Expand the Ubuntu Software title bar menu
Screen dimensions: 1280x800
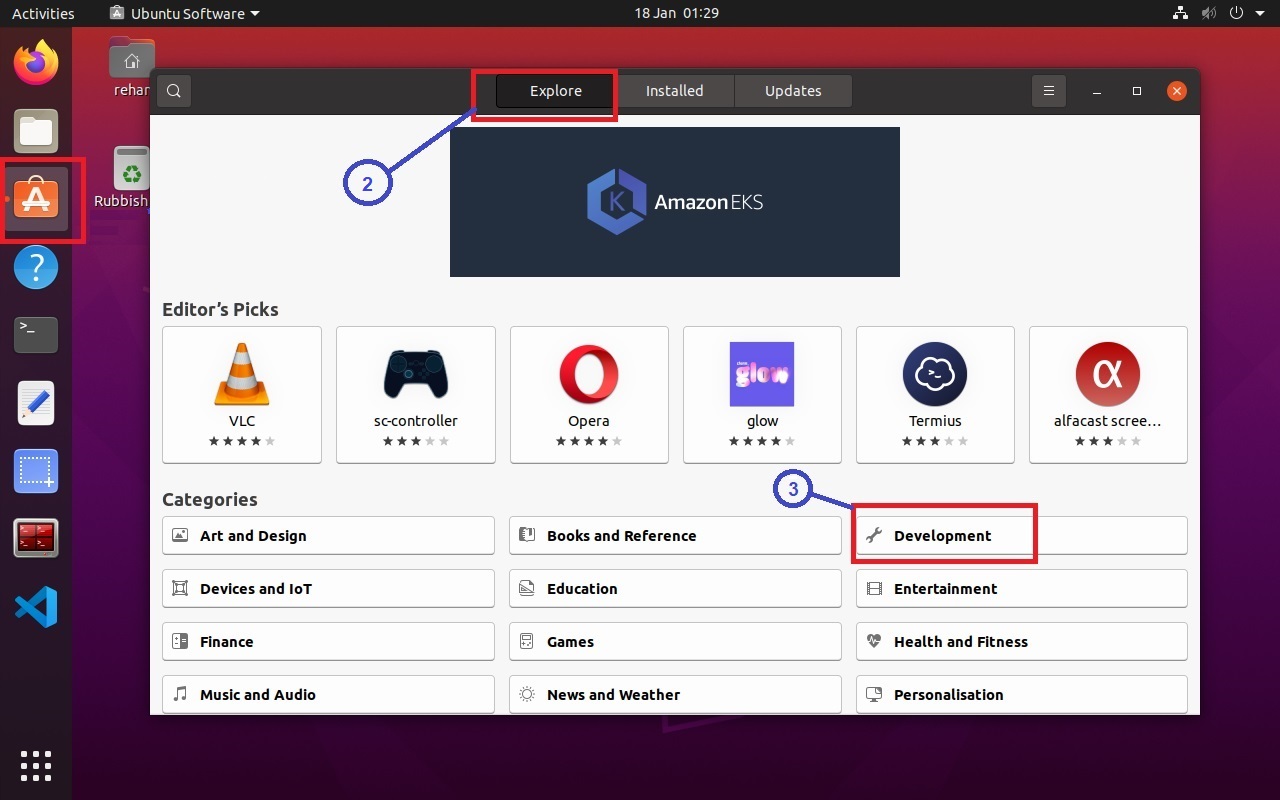pyautogui.click(x=184, y=13)
